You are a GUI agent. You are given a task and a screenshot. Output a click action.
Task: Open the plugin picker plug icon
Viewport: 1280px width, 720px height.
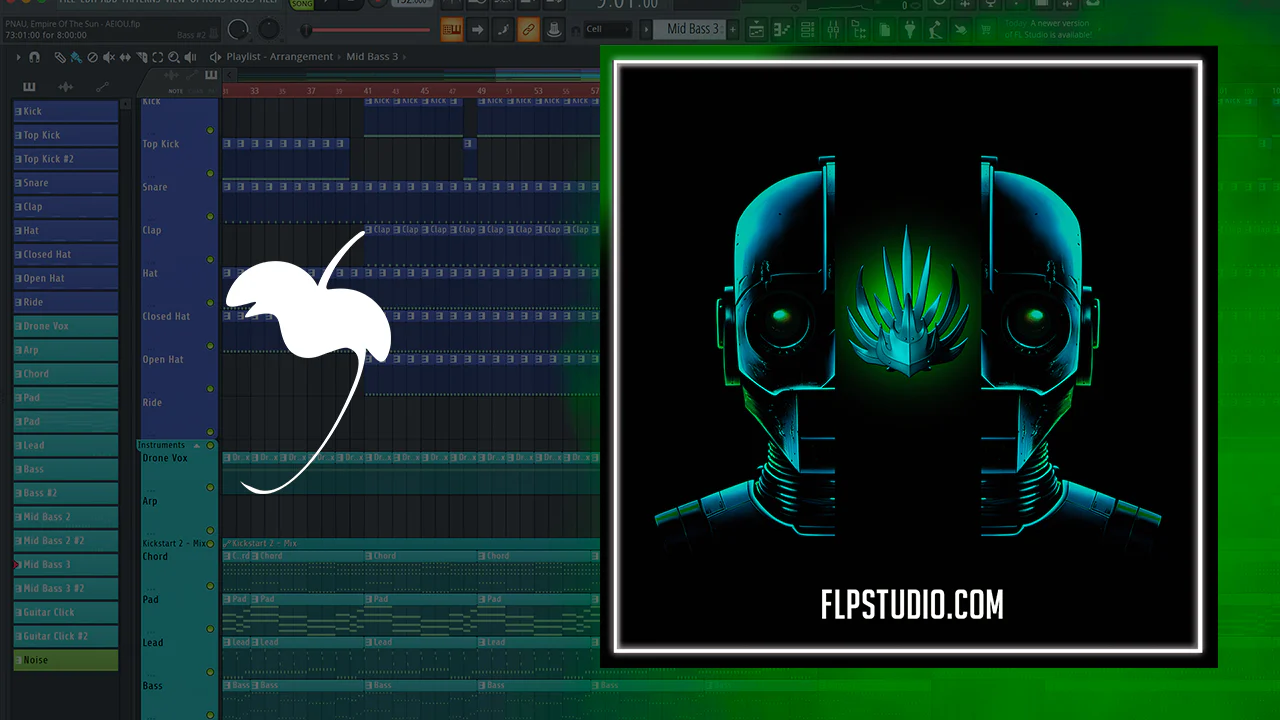[910, 30]
